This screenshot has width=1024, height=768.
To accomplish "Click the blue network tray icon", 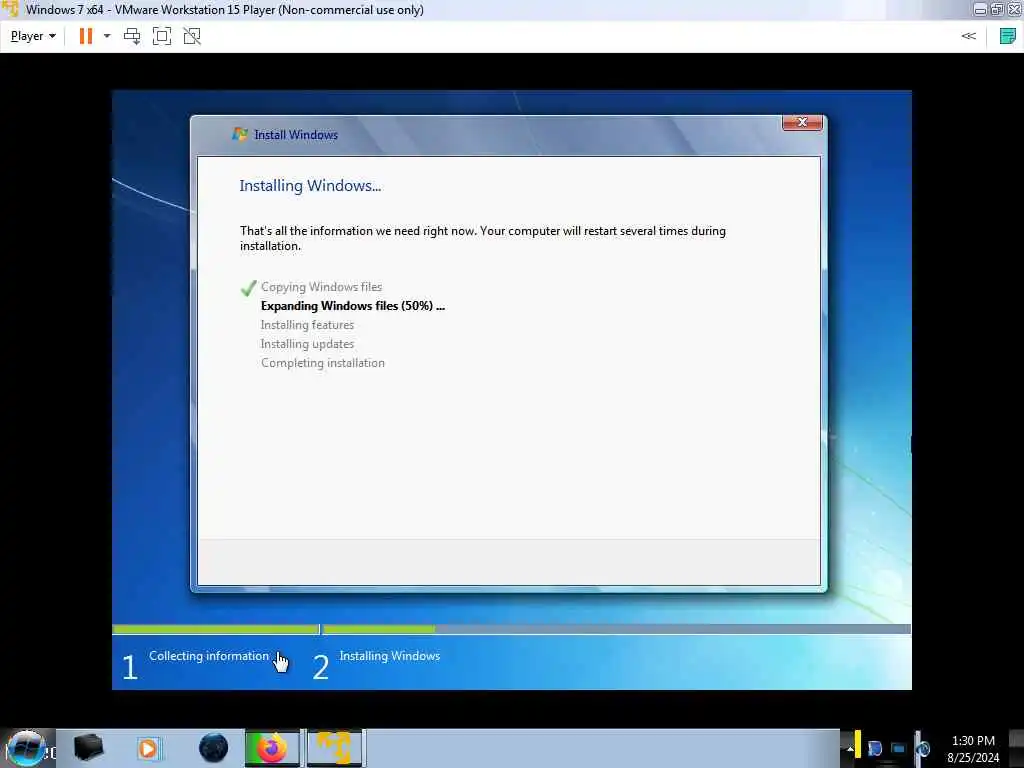I will coord(899,748).
